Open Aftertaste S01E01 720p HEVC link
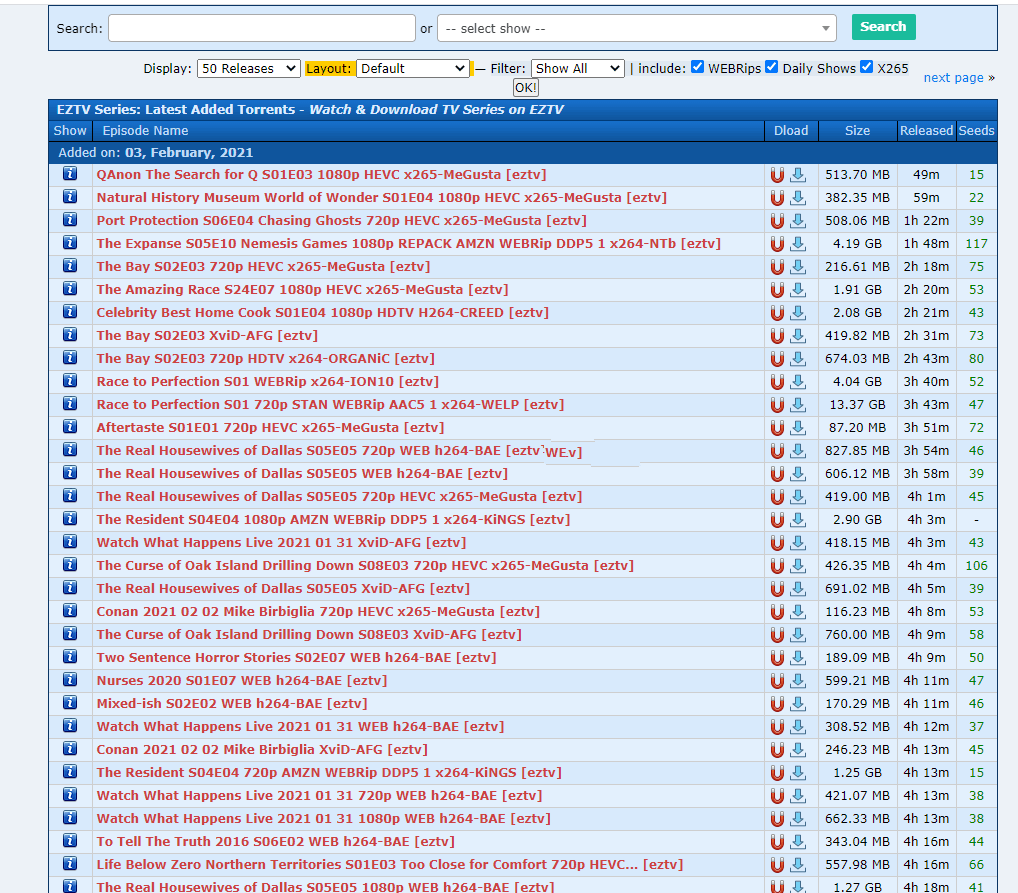 (270, 427)
